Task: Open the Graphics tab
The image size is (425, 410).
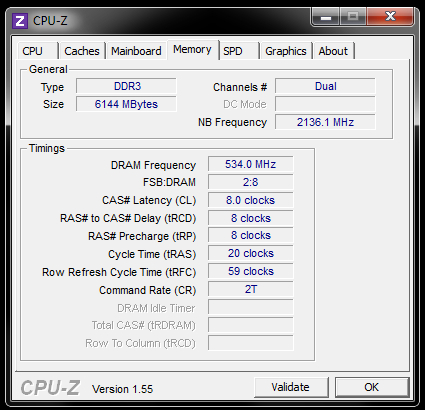Action: tap(286, 51)
